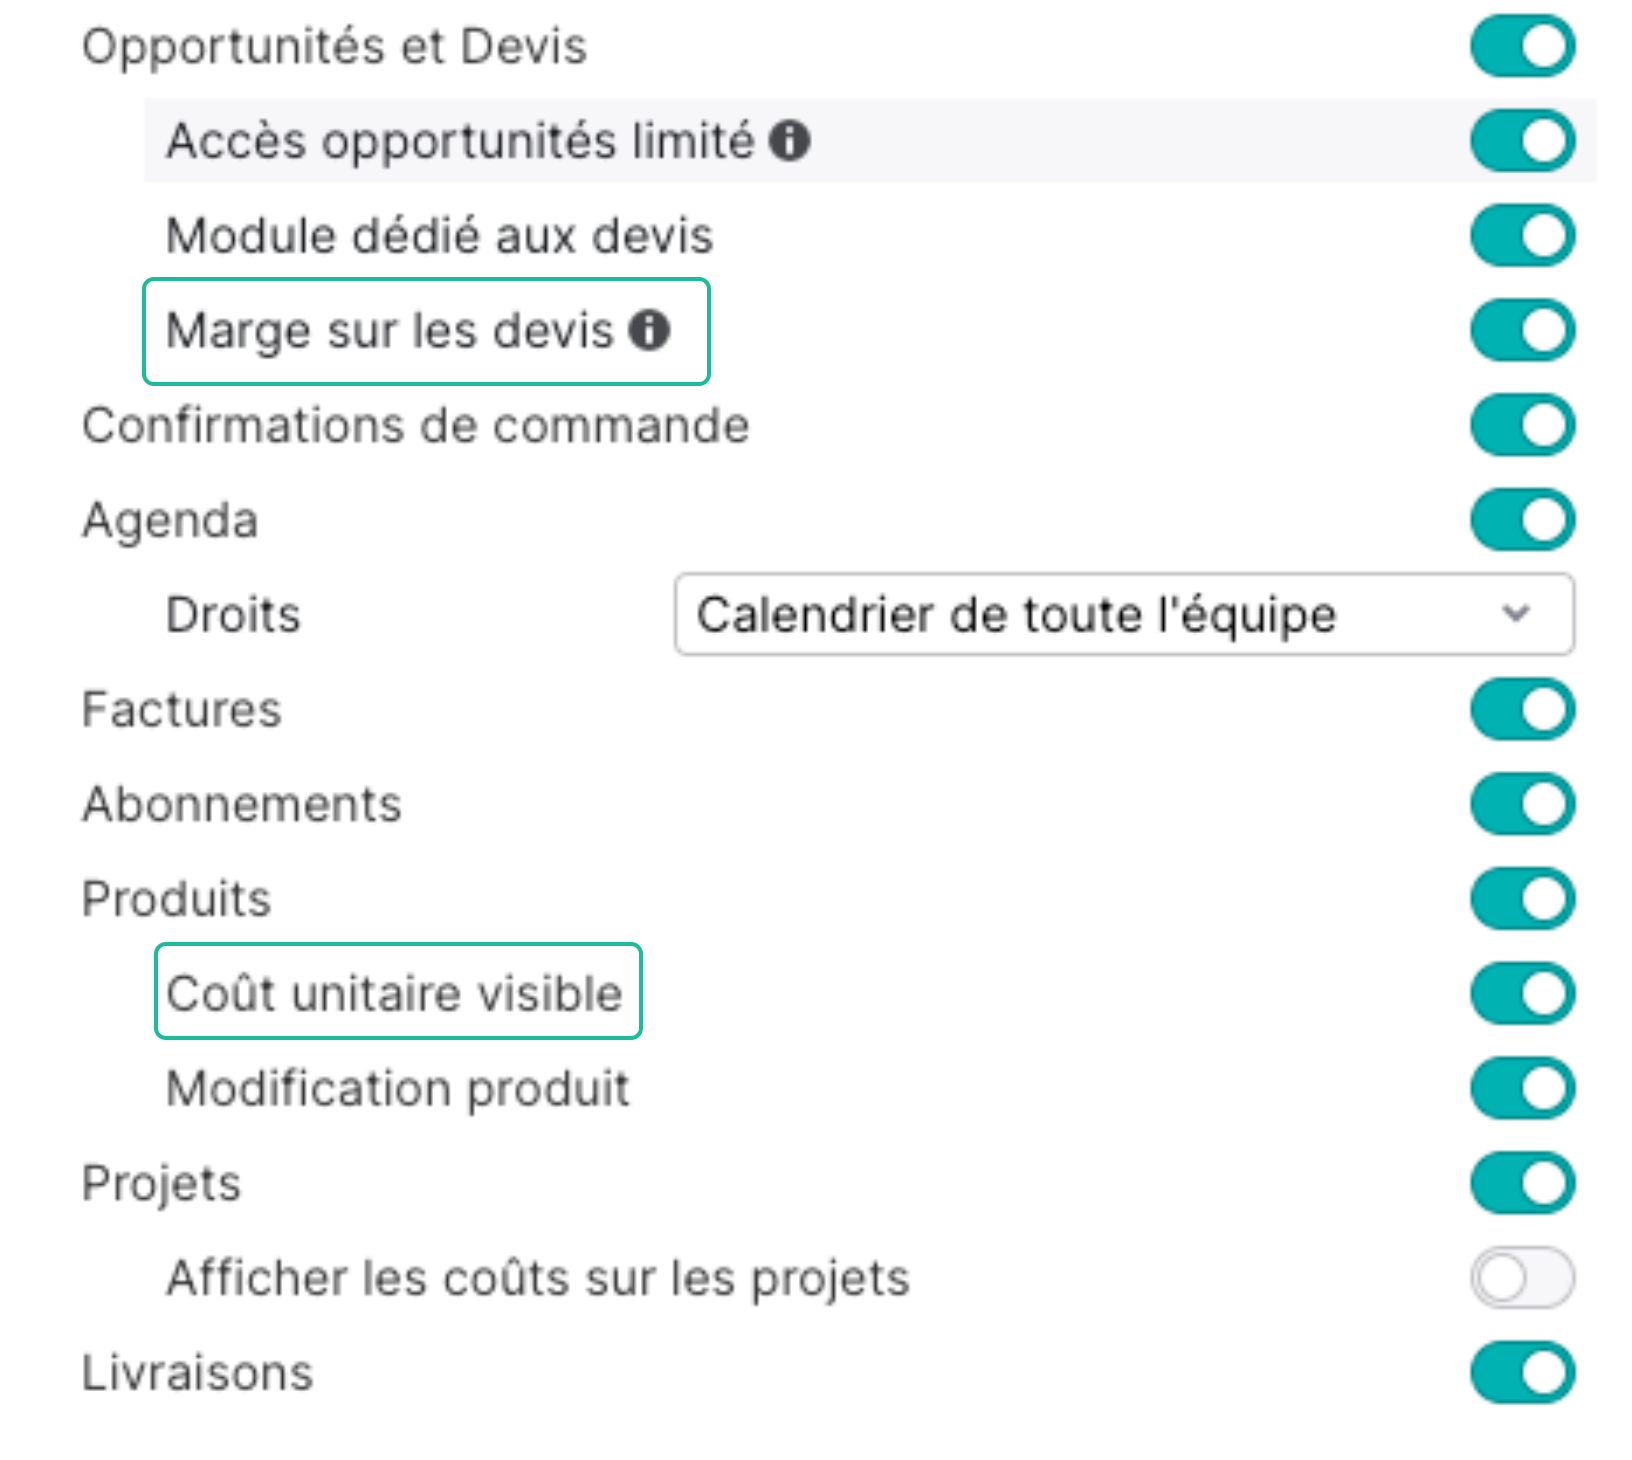Screen dimensions: 1632x1460
Task: Toggle off the Projets switch
Action: (x=1520, y=1182)
